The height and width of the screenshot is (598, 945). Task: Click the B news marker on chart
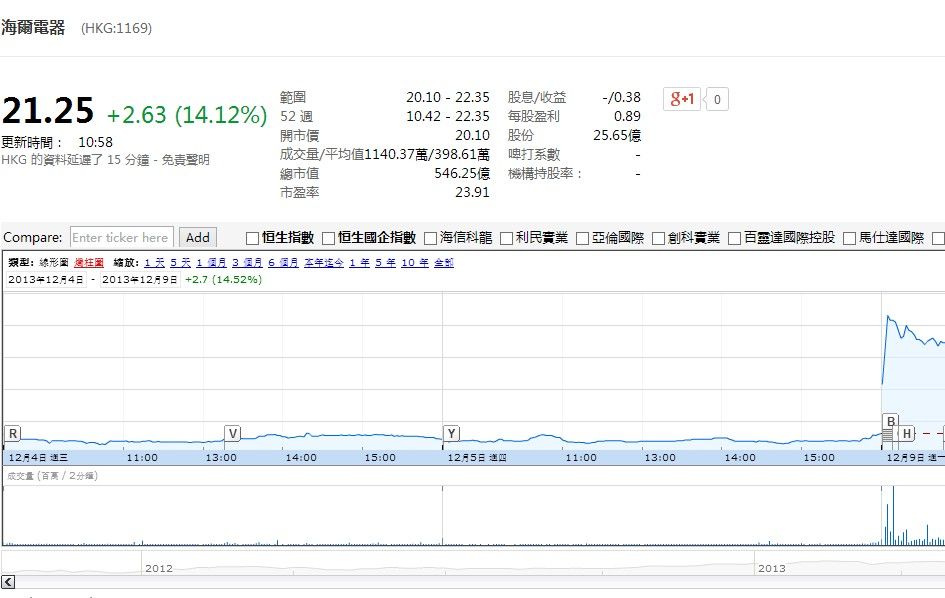pyautogui.click(x=889, y=420)
